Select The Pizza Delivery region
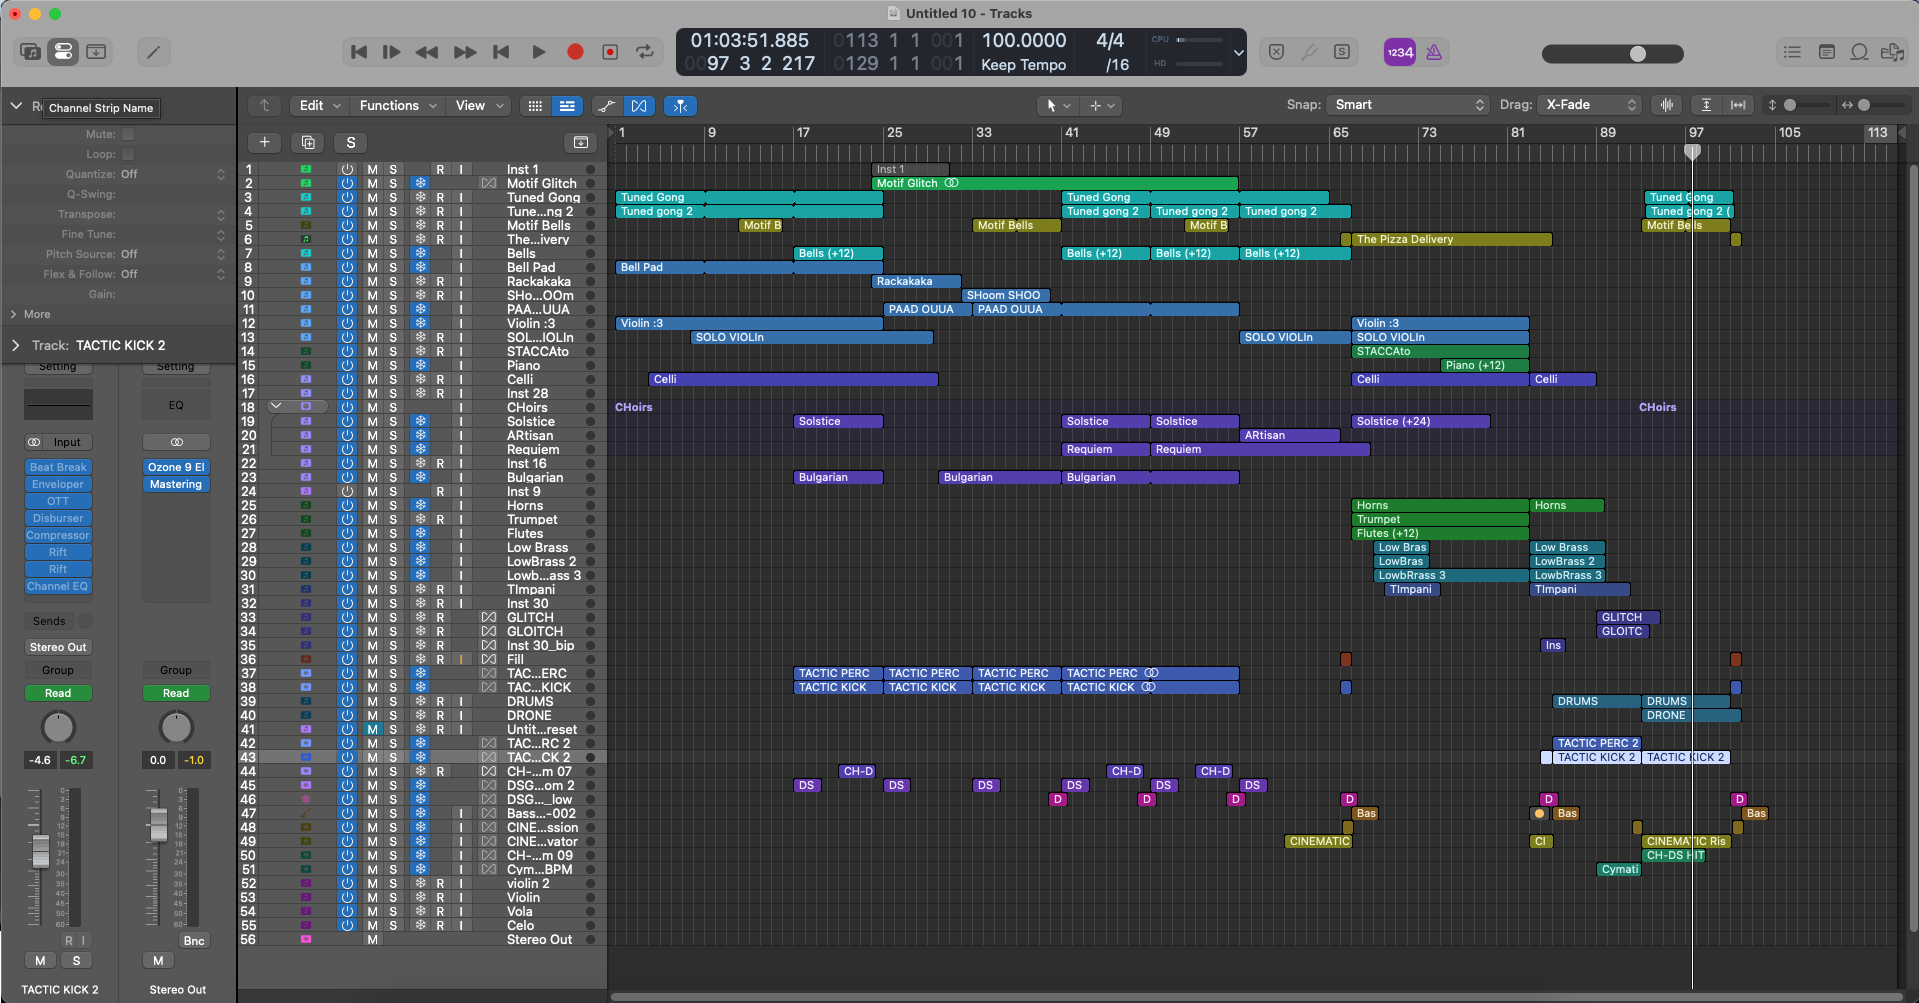The image size is (1919, 1003). (x=1451, y=239)
